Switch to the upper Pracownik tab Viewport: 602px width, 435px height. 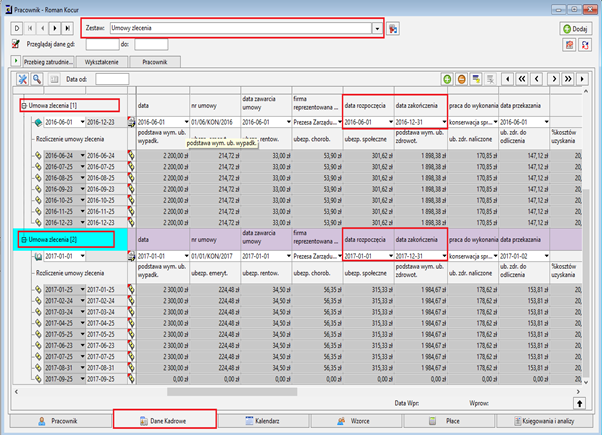point(155,62)
